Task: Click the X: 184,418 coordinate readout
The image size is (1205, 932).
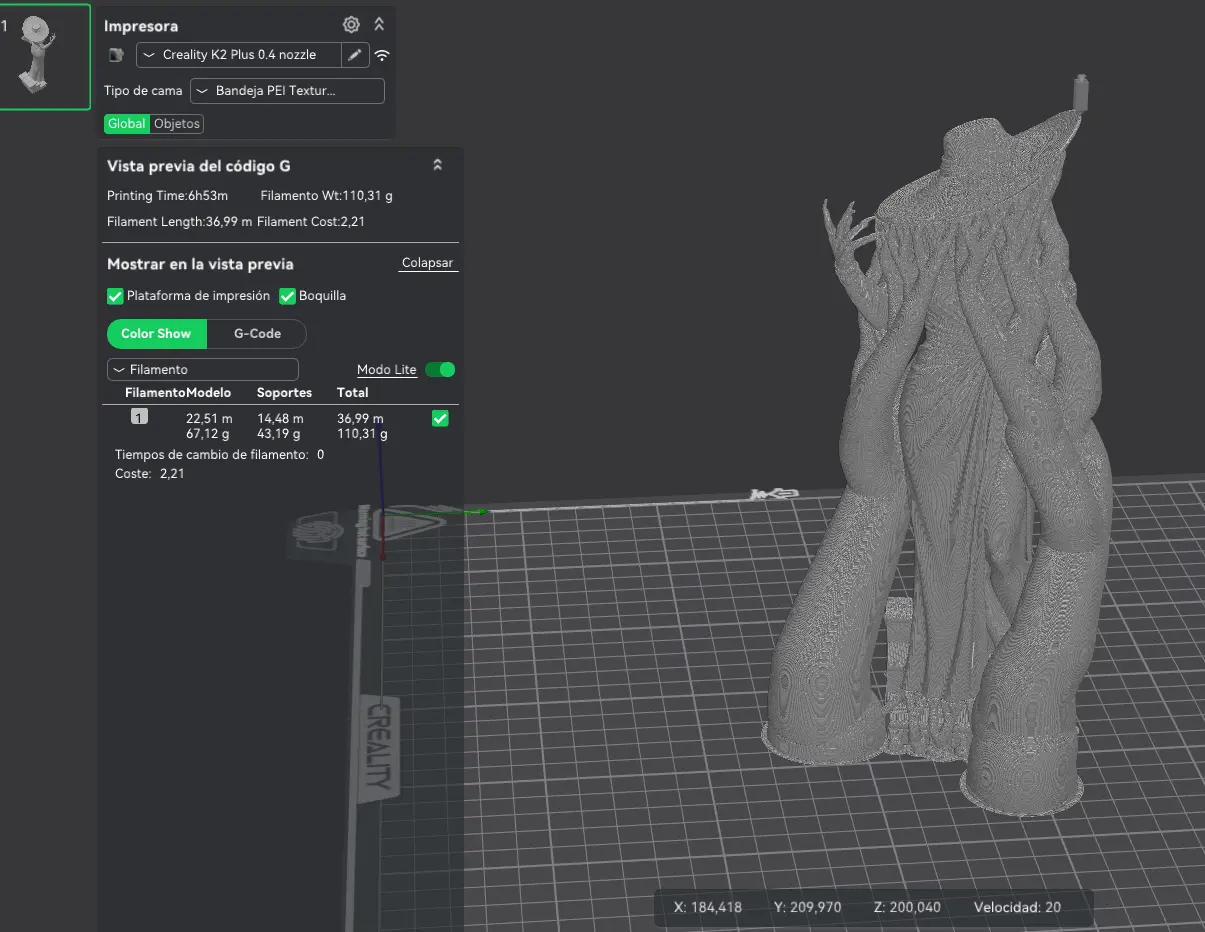Action: pyautogui.click(x=708, y=908)
